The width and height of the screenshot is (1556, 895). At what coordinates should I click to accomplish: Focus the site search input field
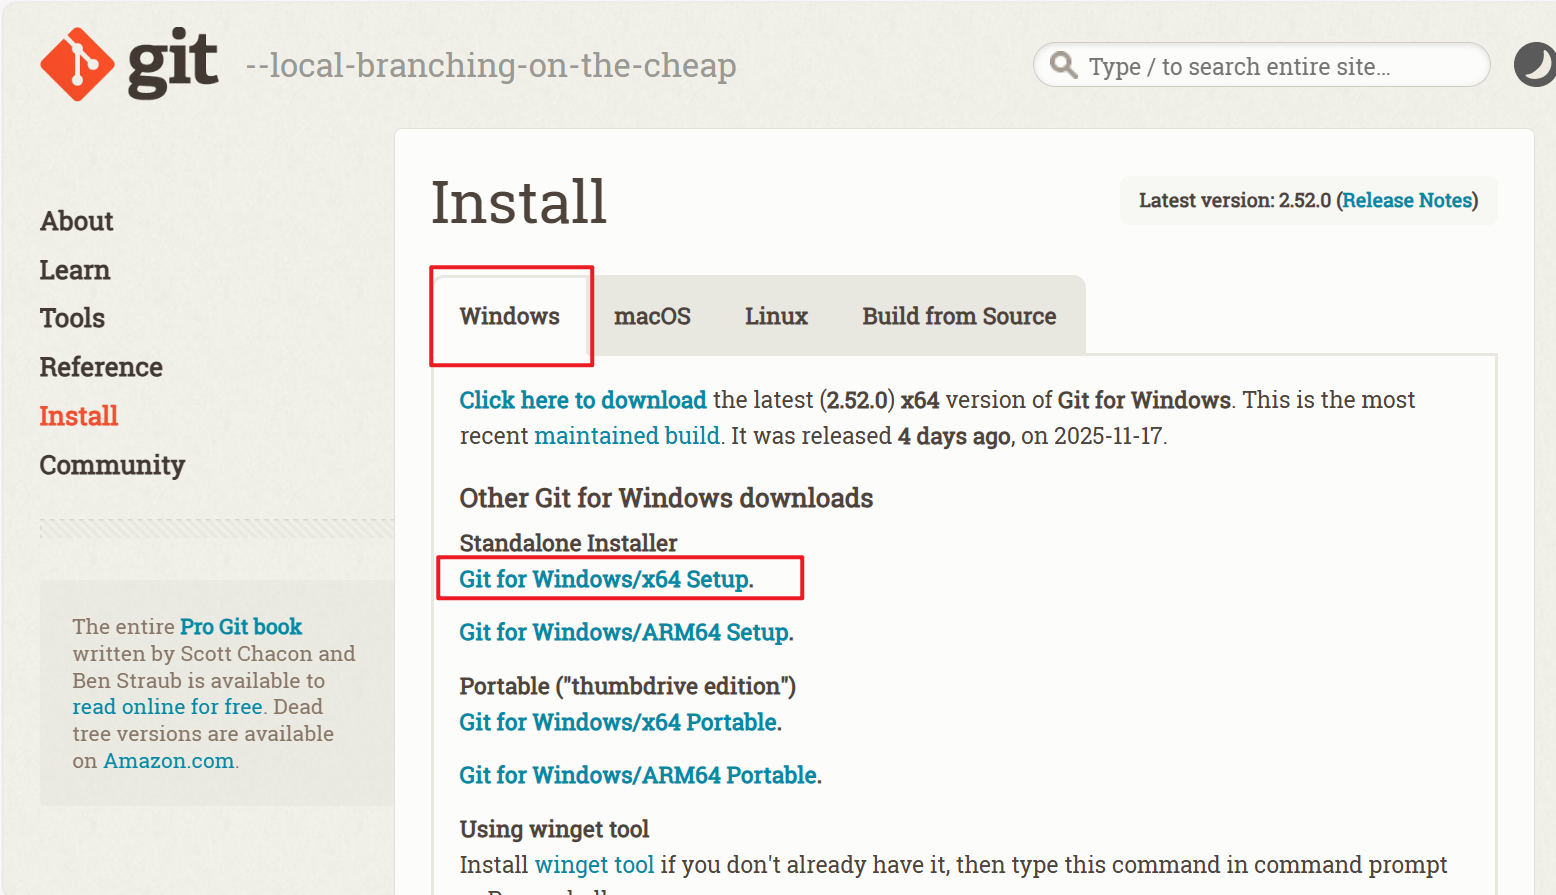click(1261, 65)
